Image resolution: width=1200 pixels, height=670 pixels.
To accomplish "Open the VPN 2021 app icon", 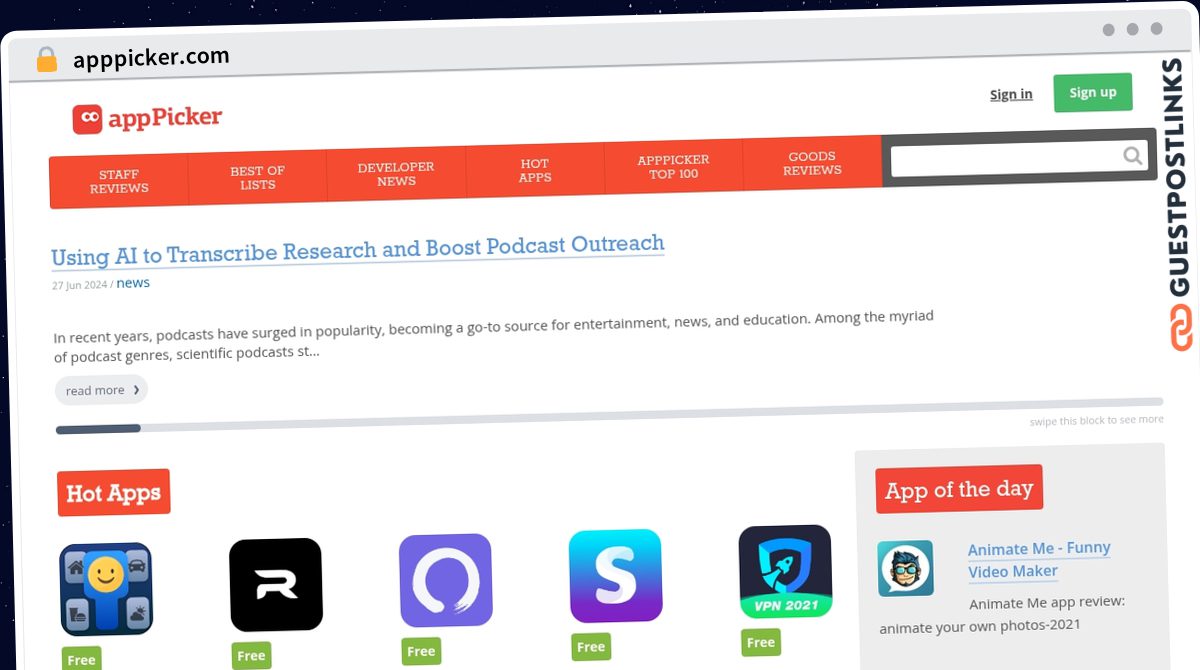I will (785, 571).
